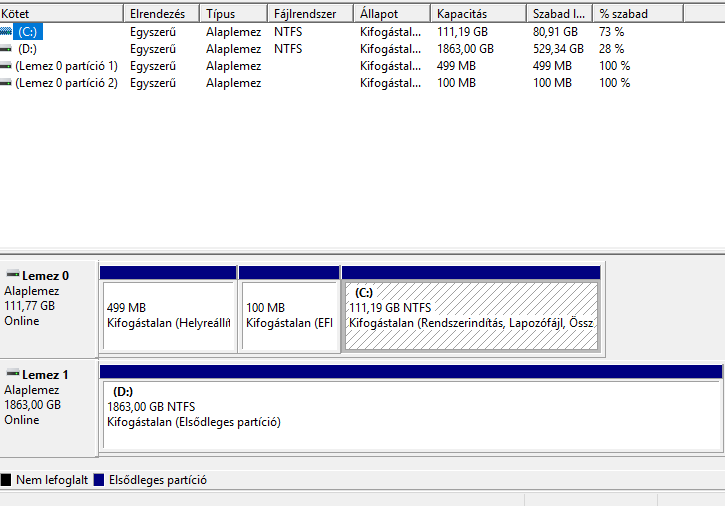Click the 529,34 GB free space cell

(558, 49)
